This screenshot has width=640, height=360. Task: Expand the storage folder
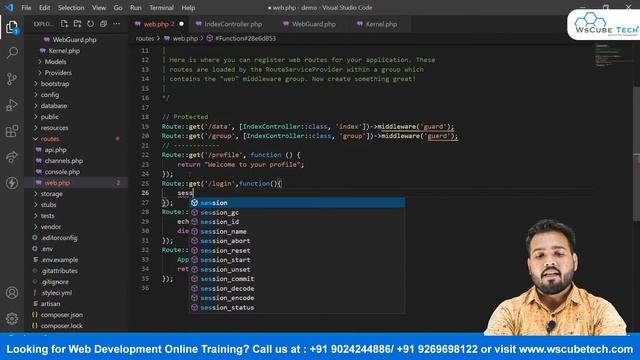point(51,194)
